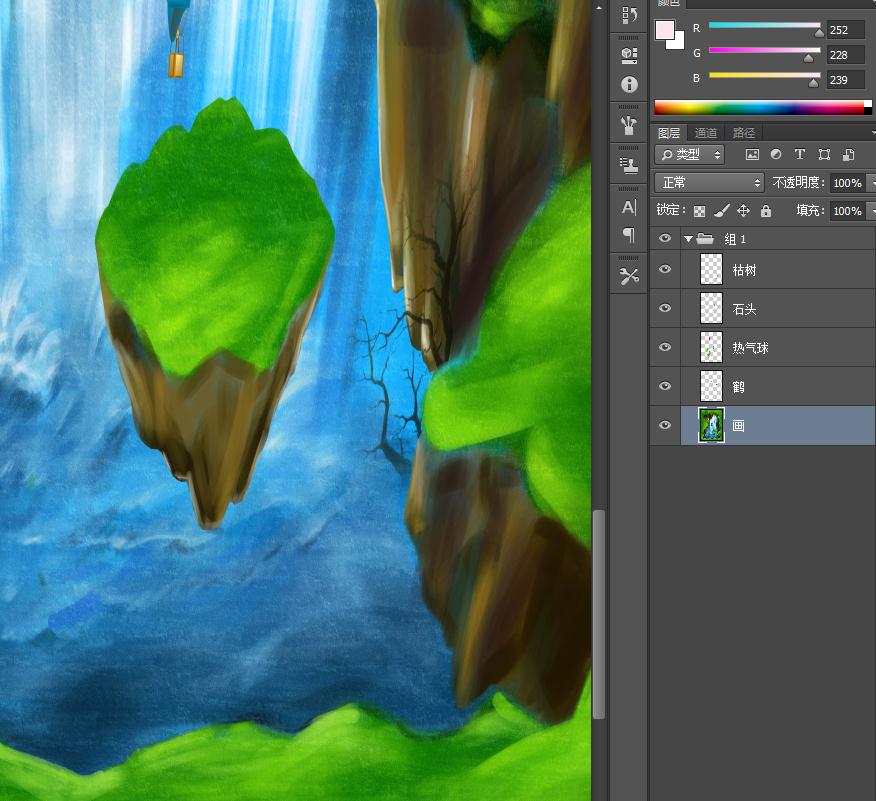
Task: Select the 枯树 layer thumbnail
Action: pyautogui.click(x=711, y=269)
